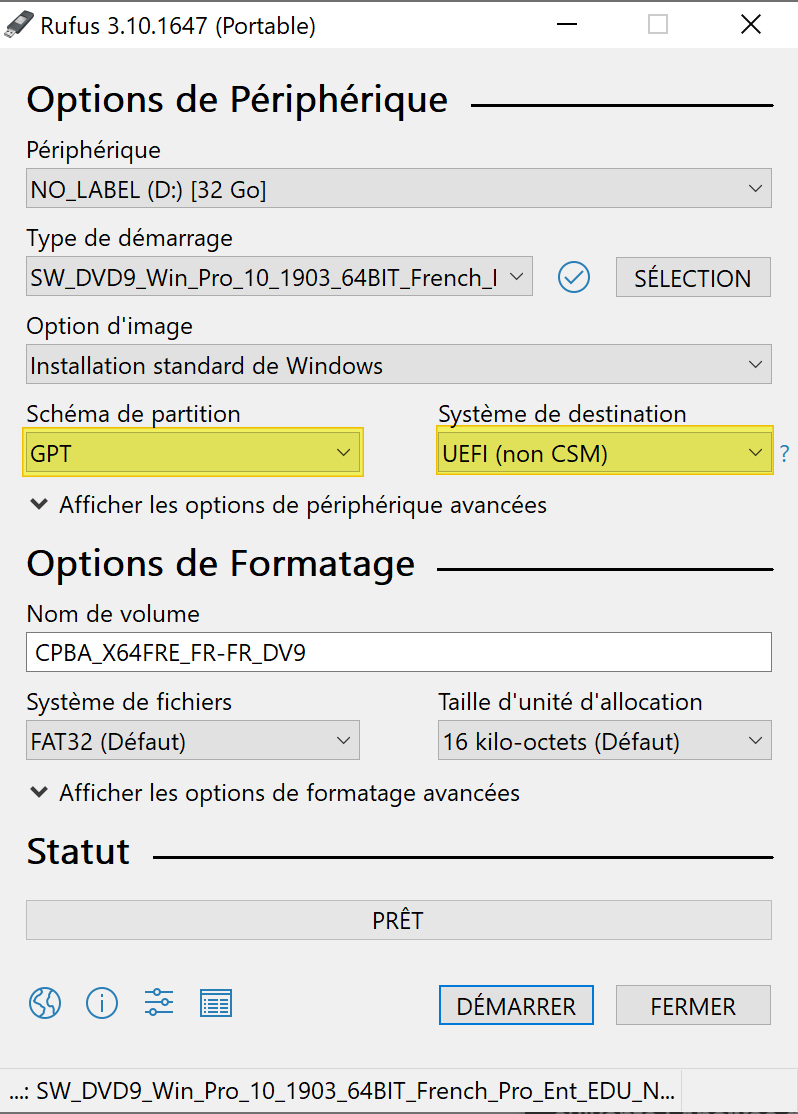Open the GPT partition scheme dropdown

point(192,453)
